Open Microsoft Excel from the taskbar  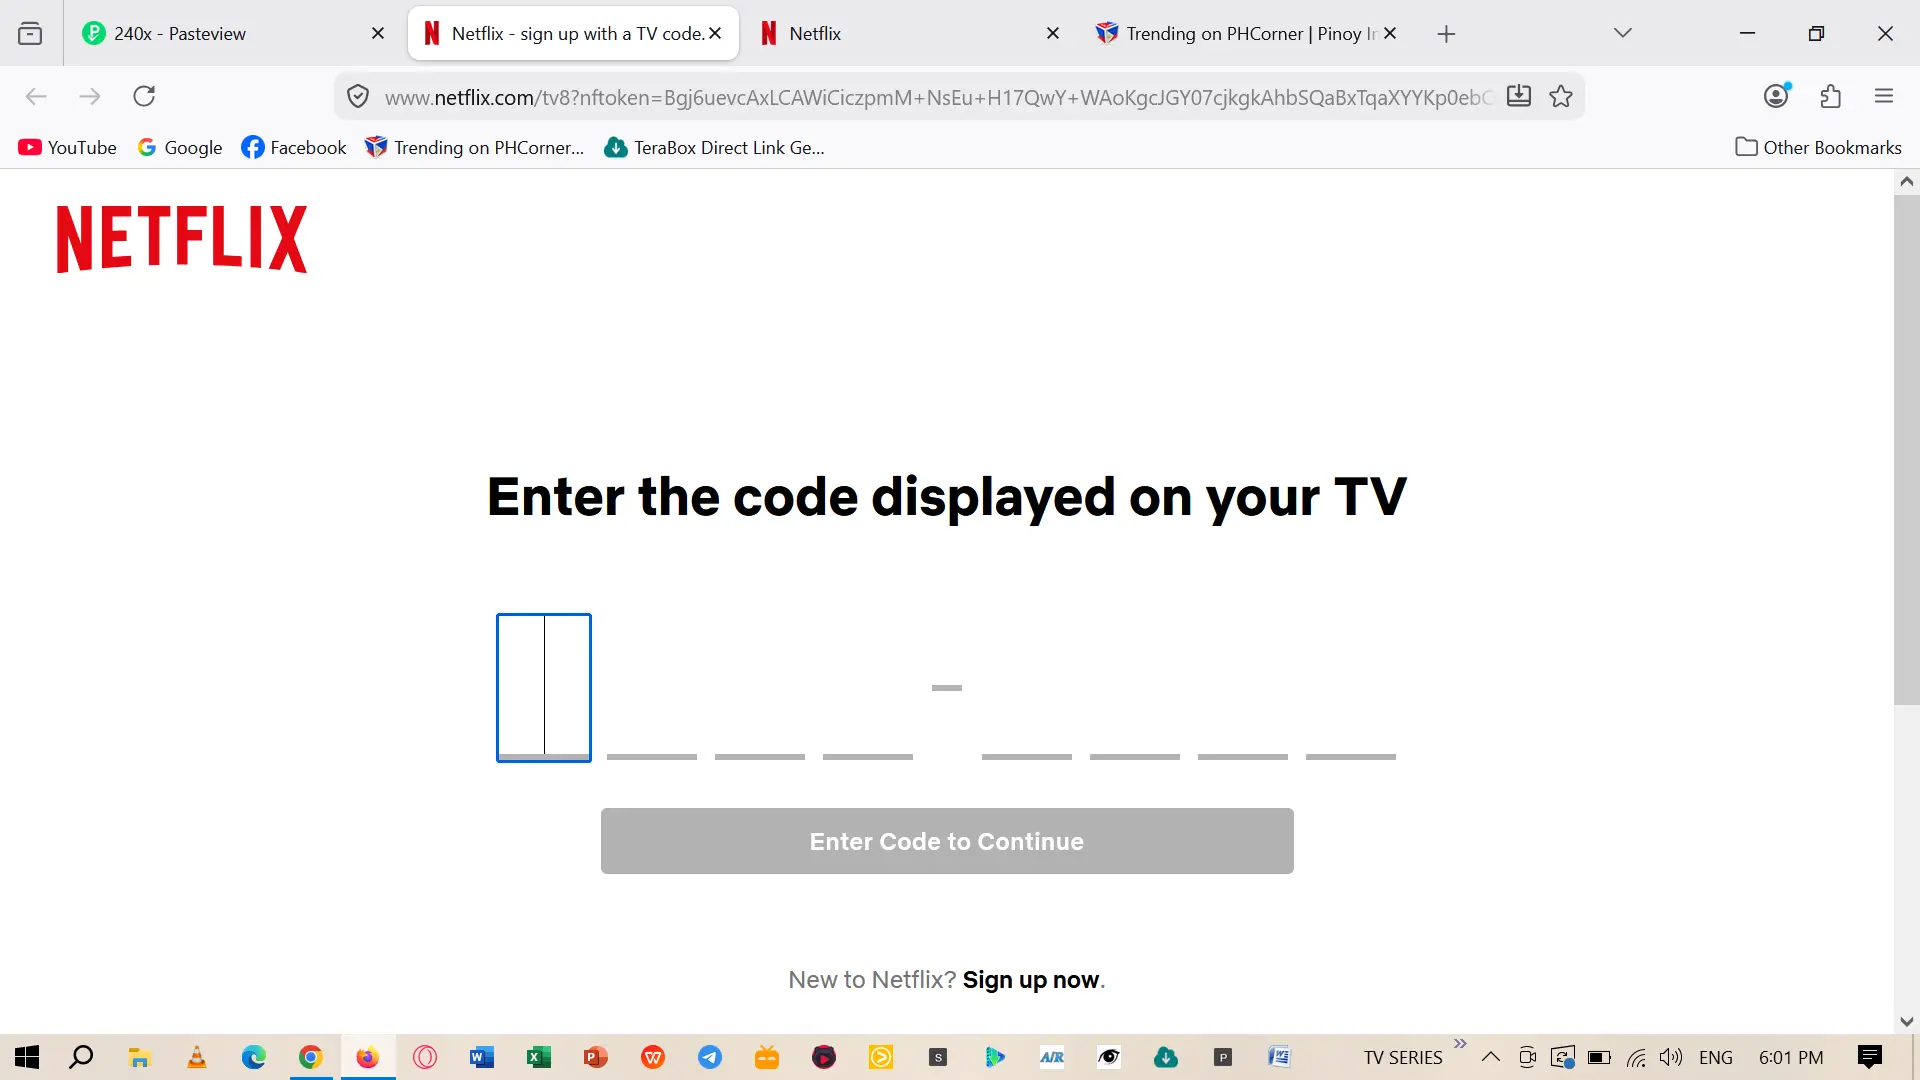539,1057
